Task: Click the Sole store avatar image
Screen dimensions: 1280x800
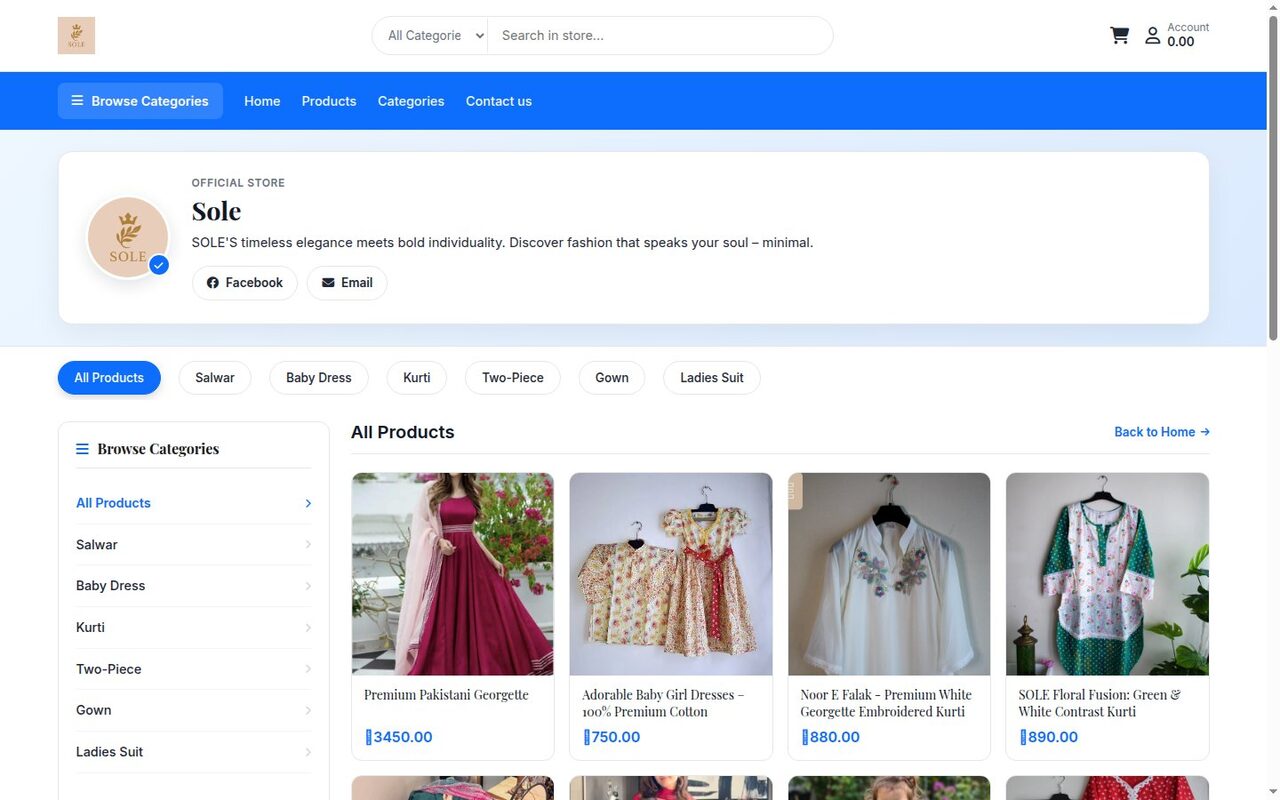Action: [128, 238]
